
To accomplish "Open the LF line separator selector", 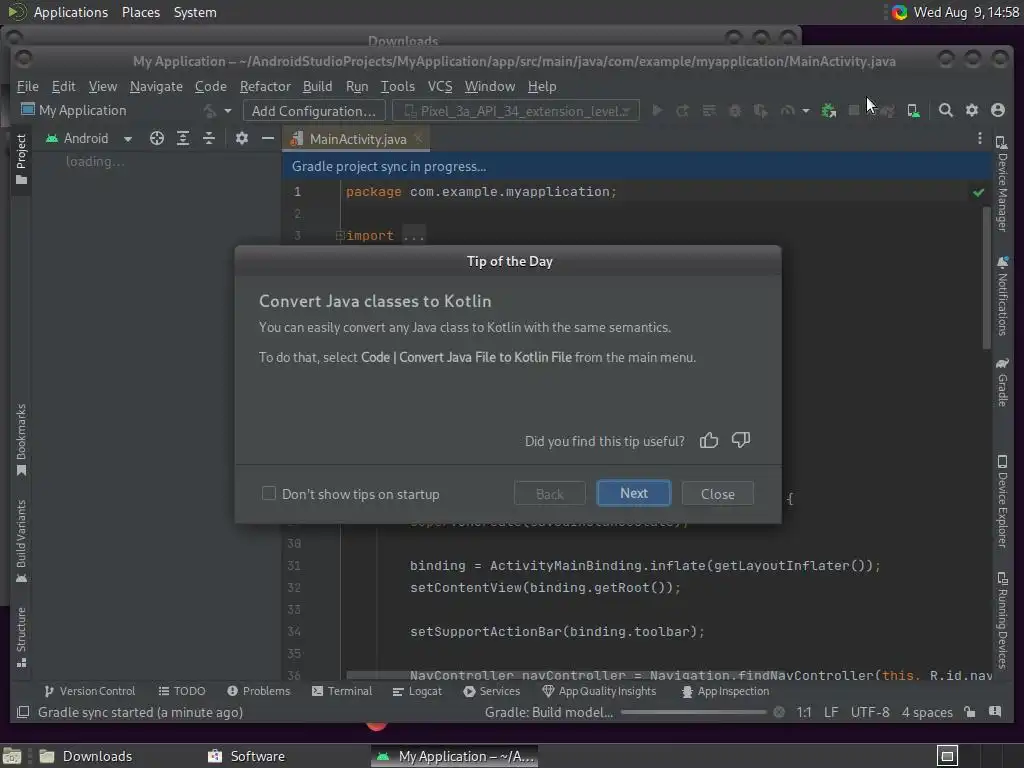I will (831, 712).
